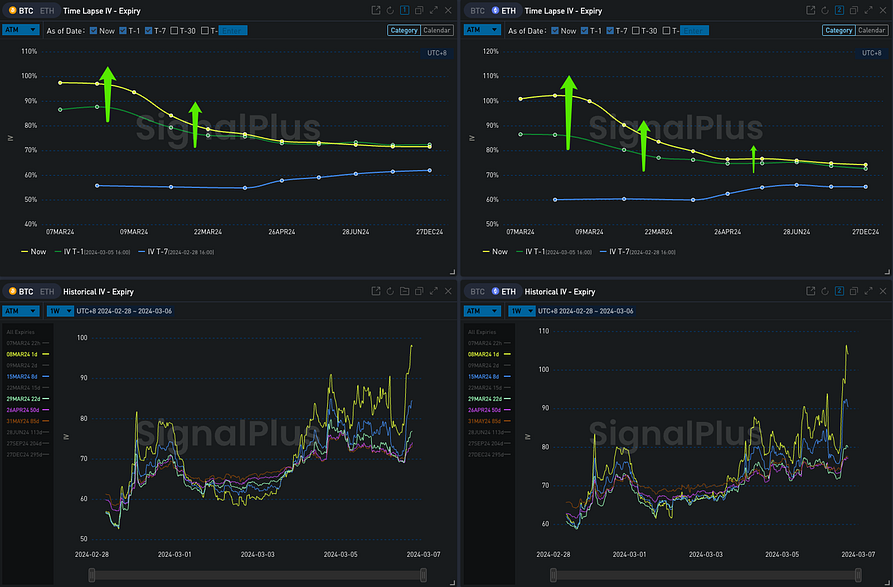
Task: Click the duplicate panel icon in ETH Time Lapse
Action: tap(852, 10)
